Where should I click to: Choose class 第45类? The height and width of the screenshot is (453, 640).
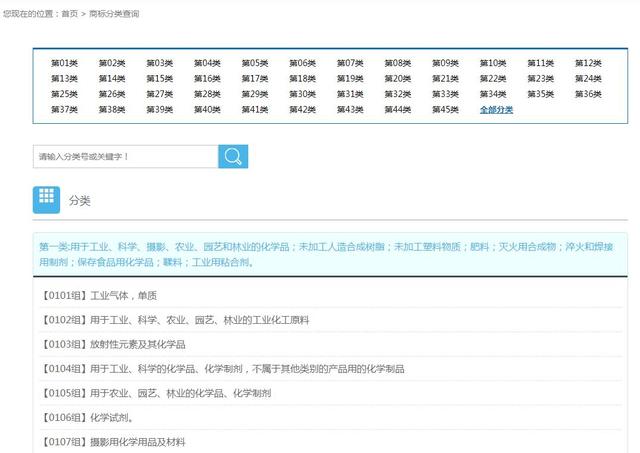pos(445,109)
